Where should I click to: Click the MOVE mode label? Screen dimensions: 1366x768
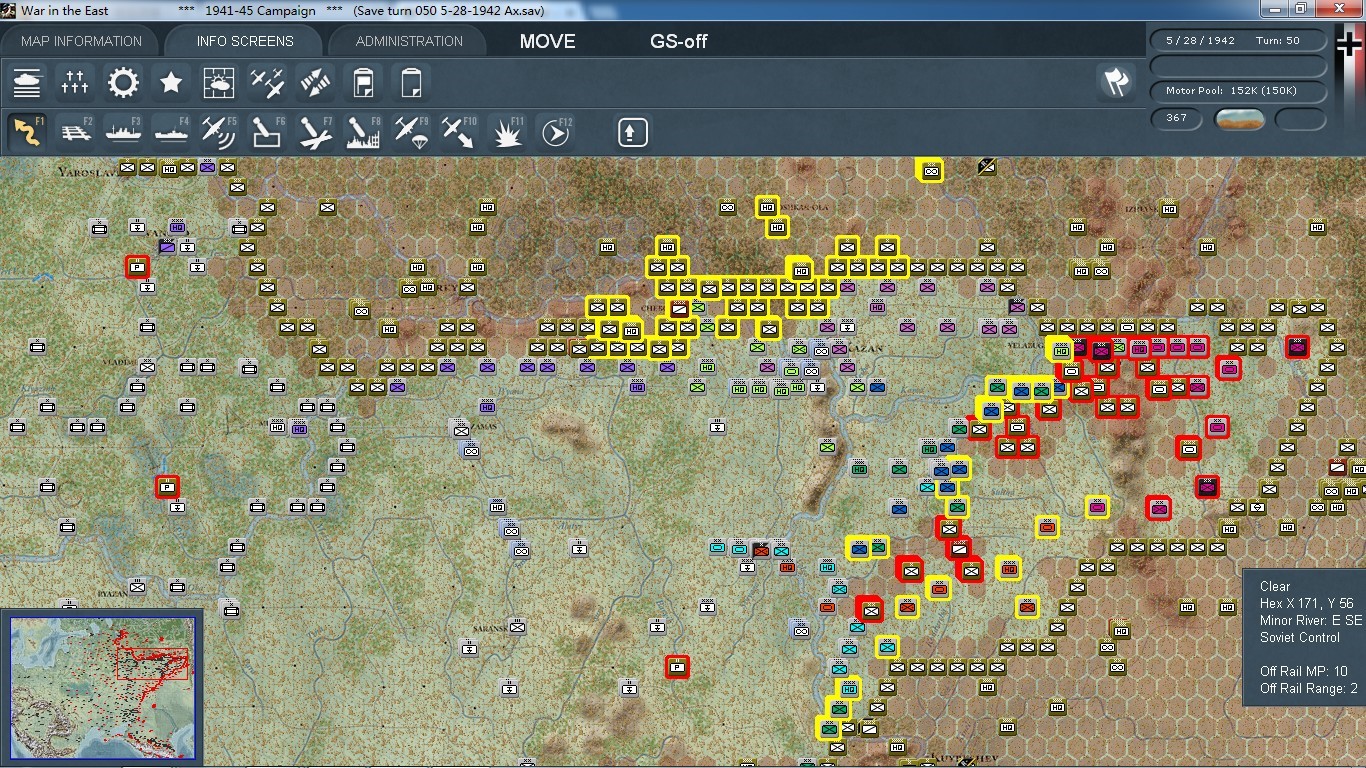[x=547, y=42]
